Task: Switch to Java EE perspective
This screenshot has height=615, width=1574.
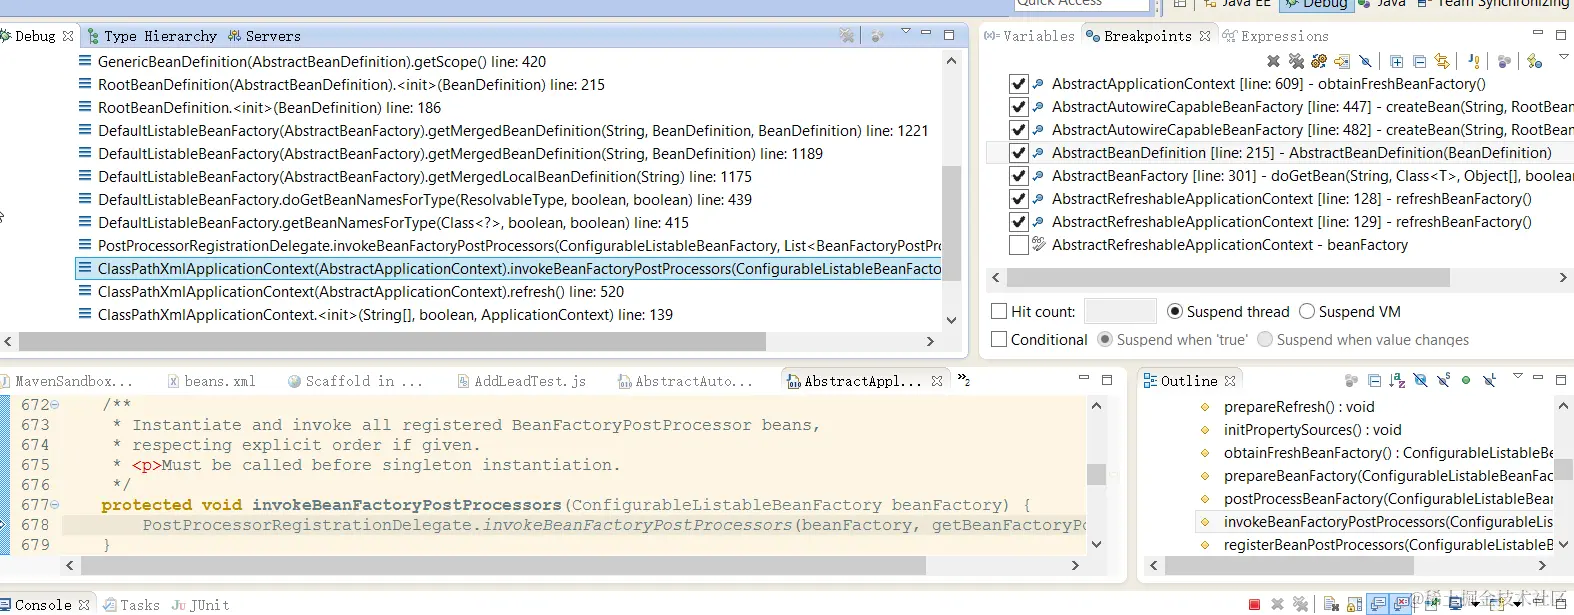Action: [1237, 4]
